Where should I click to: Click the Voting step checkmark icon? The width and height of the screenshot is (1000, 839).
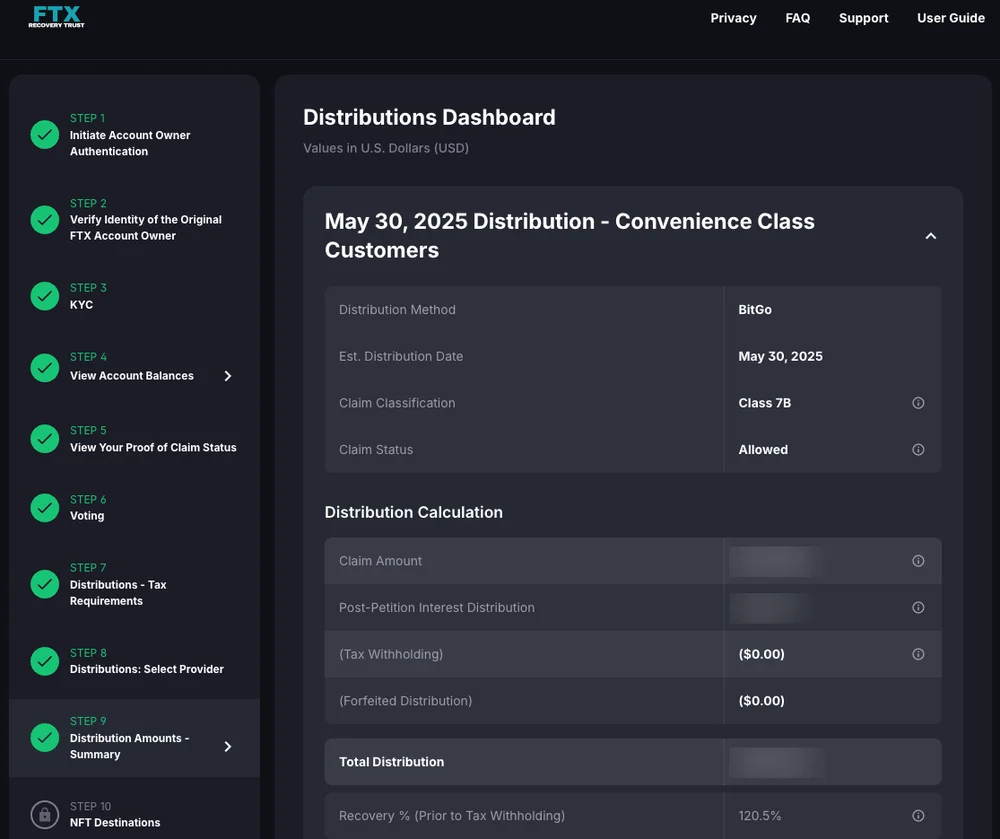click(x=45, y=507)
